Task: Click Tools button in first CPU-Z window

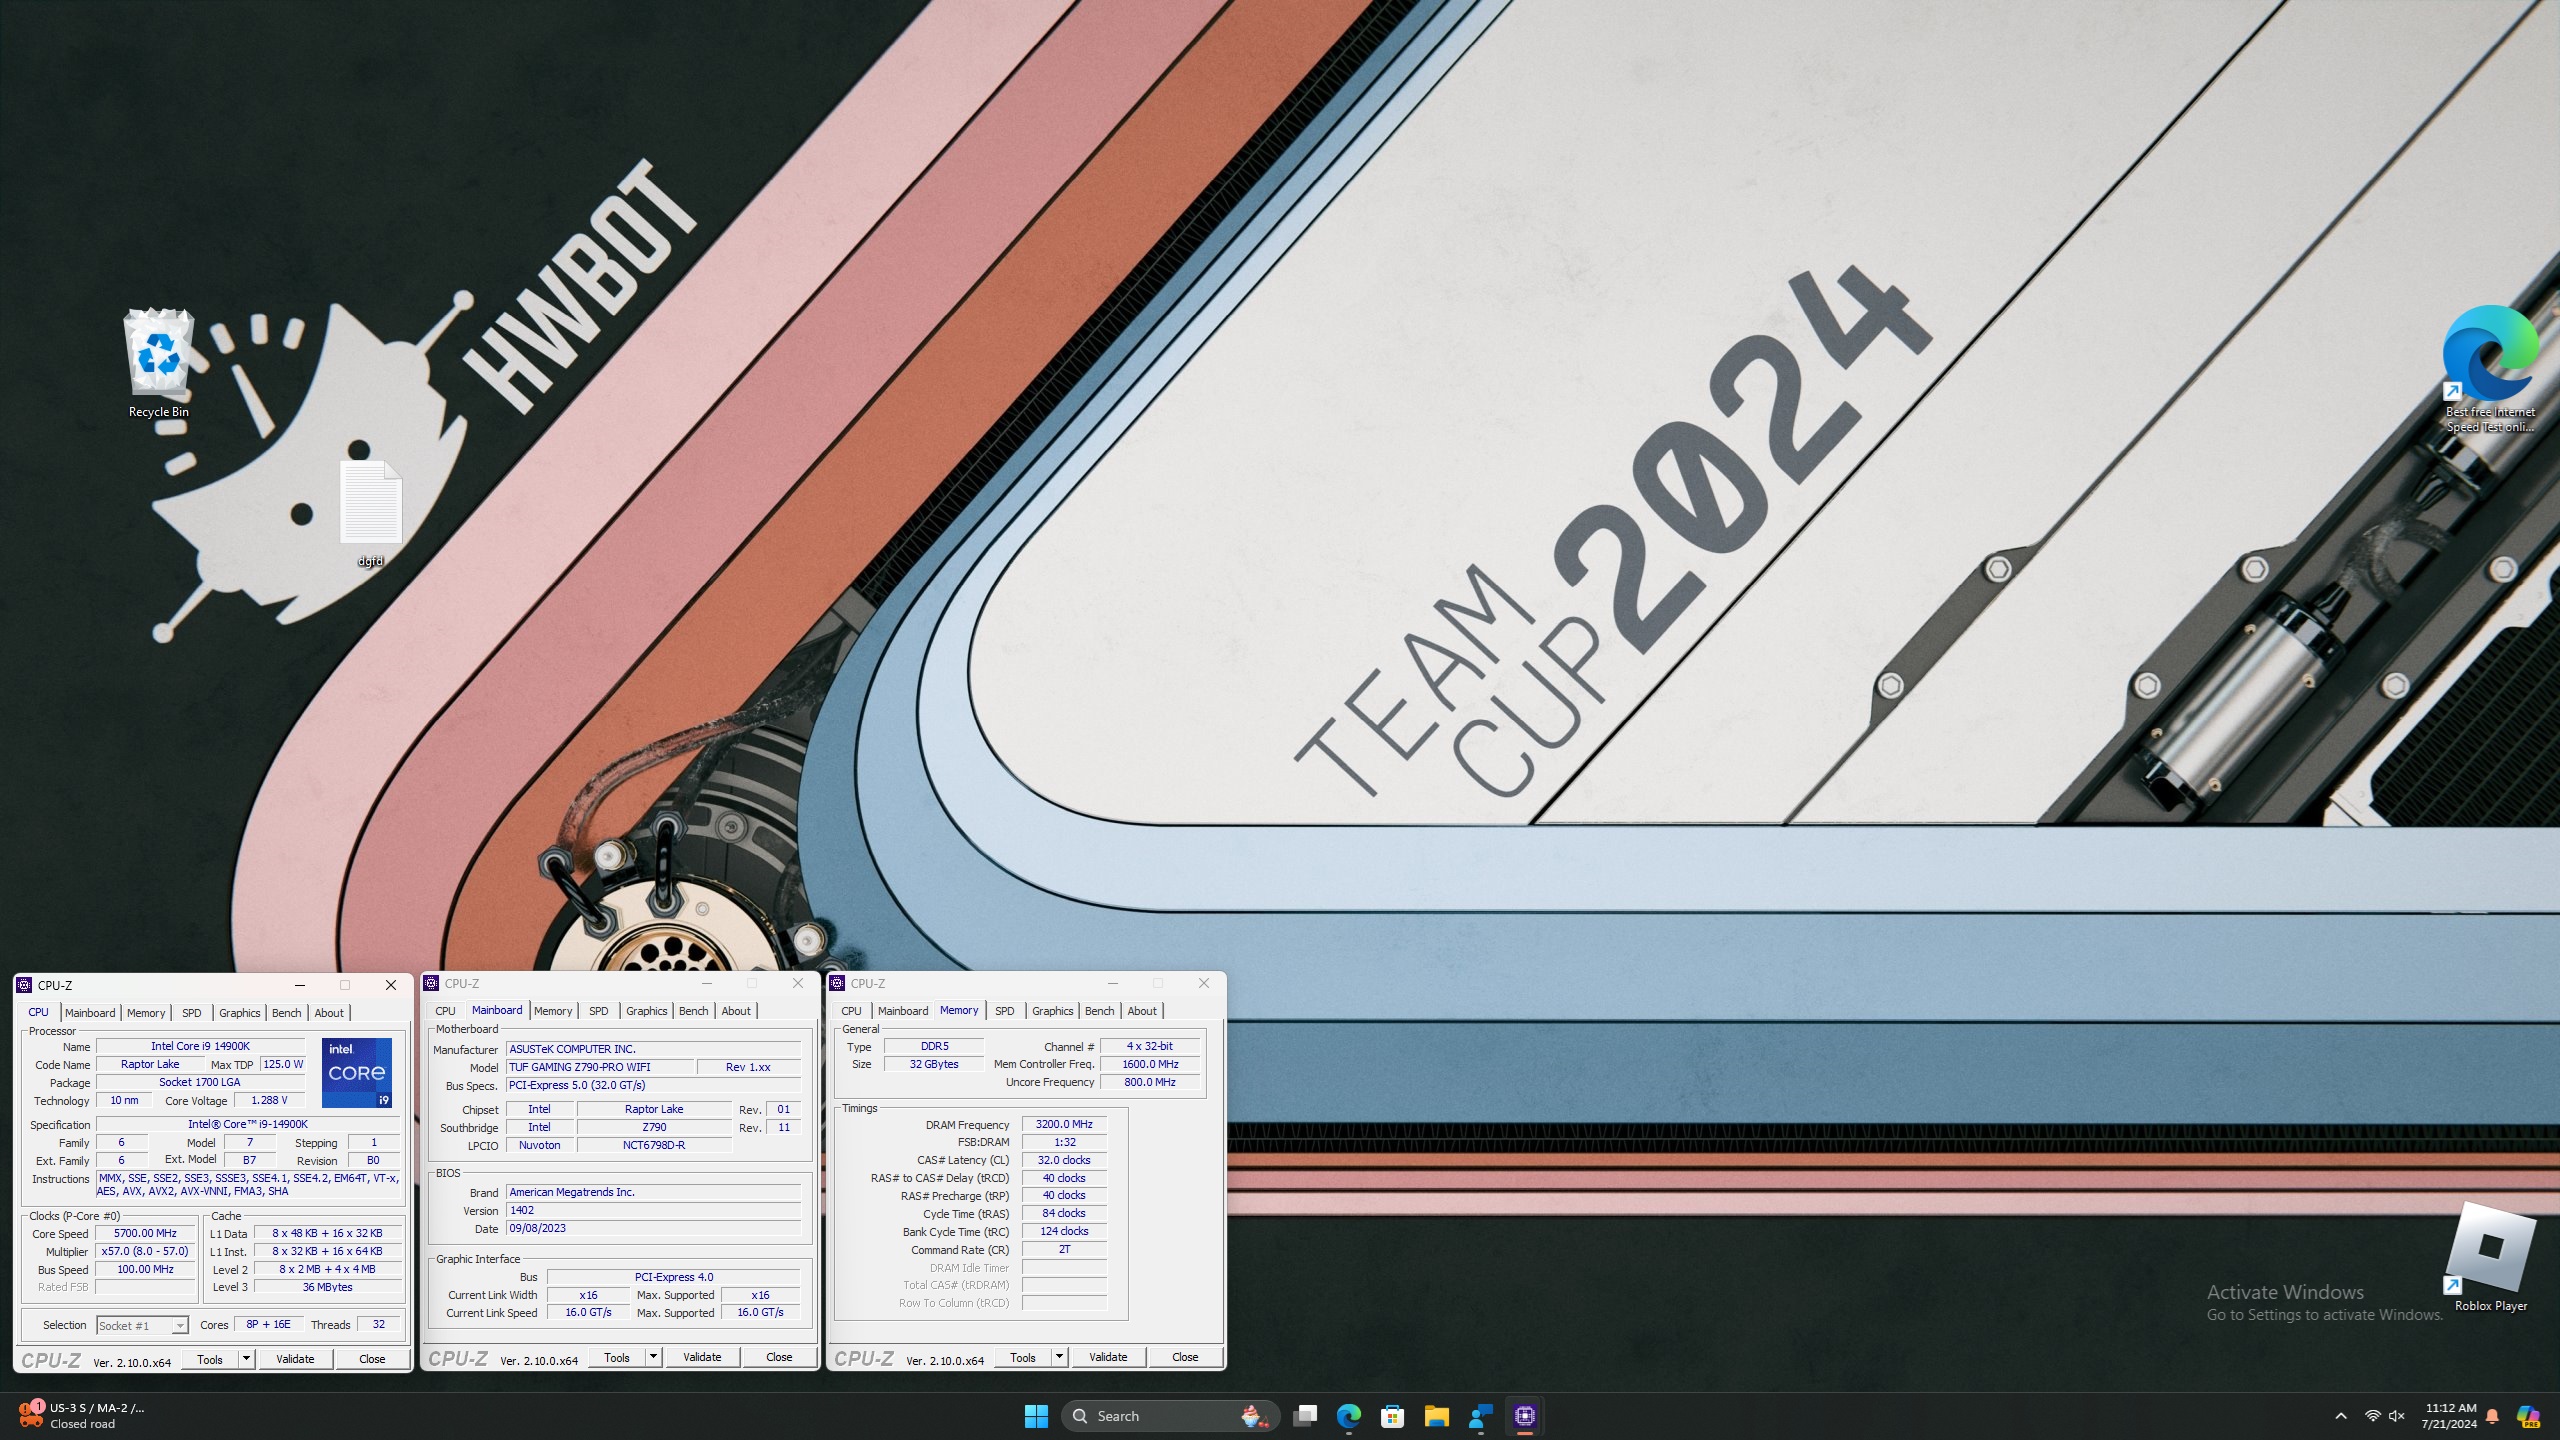Action: point(211,1359)
